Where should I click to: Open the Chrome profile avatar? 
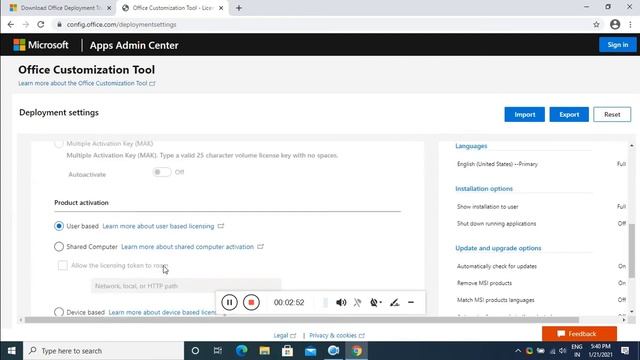coord(615,24)
